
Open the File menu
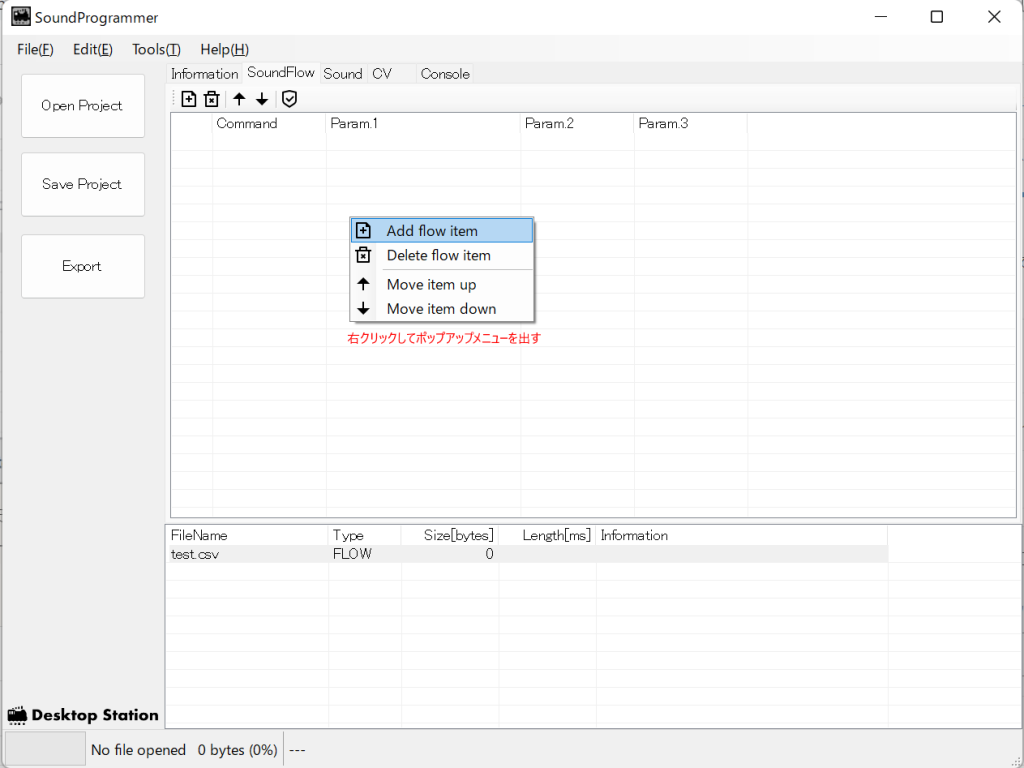pos(35,49)
